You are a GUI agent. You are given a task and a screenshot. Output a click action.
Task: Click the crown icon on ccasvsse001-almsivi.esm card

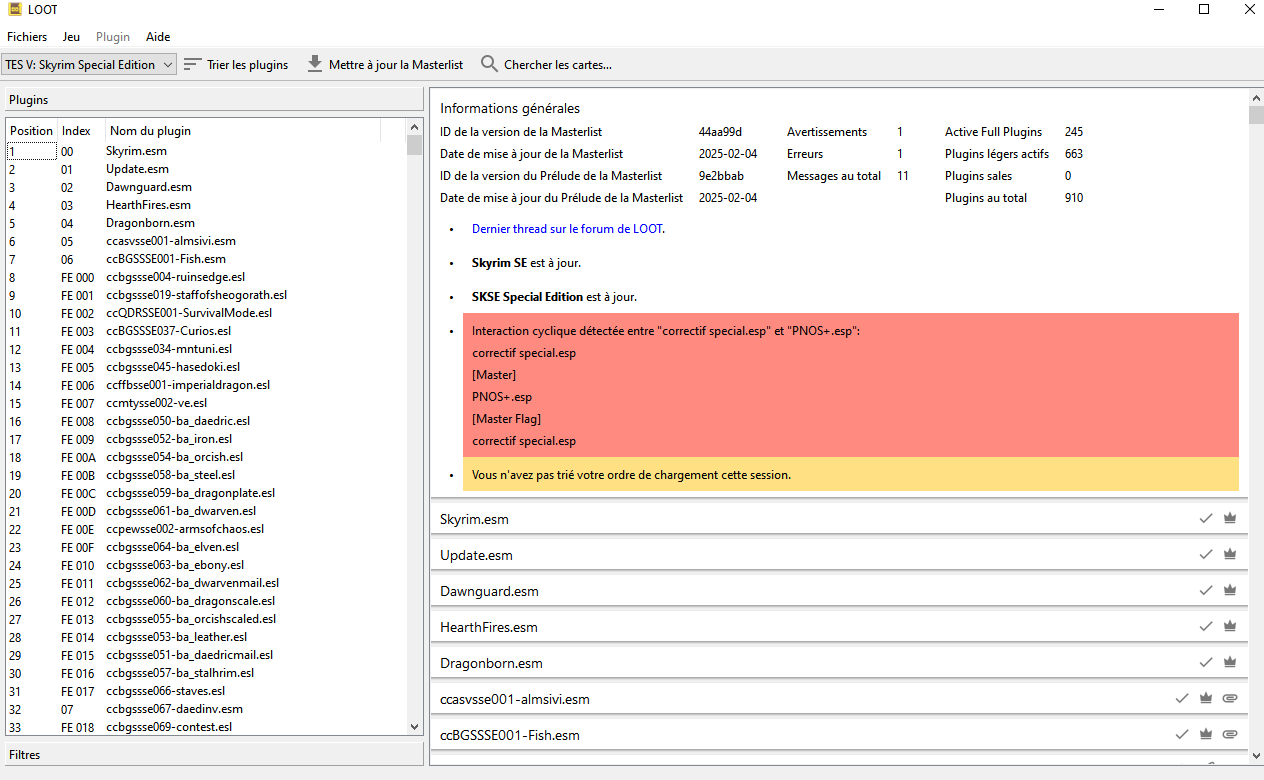coord(1206,698)
